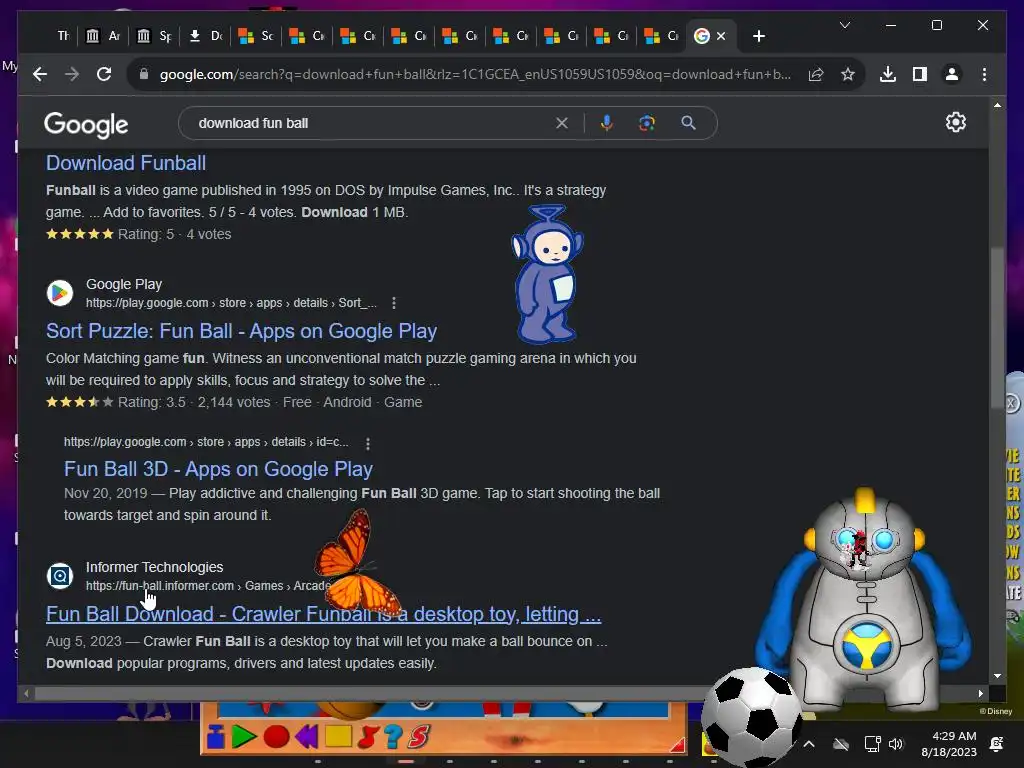This screenshot has height=768, width=1024.
Task: View site information lock icon
Action: point(144,74)
